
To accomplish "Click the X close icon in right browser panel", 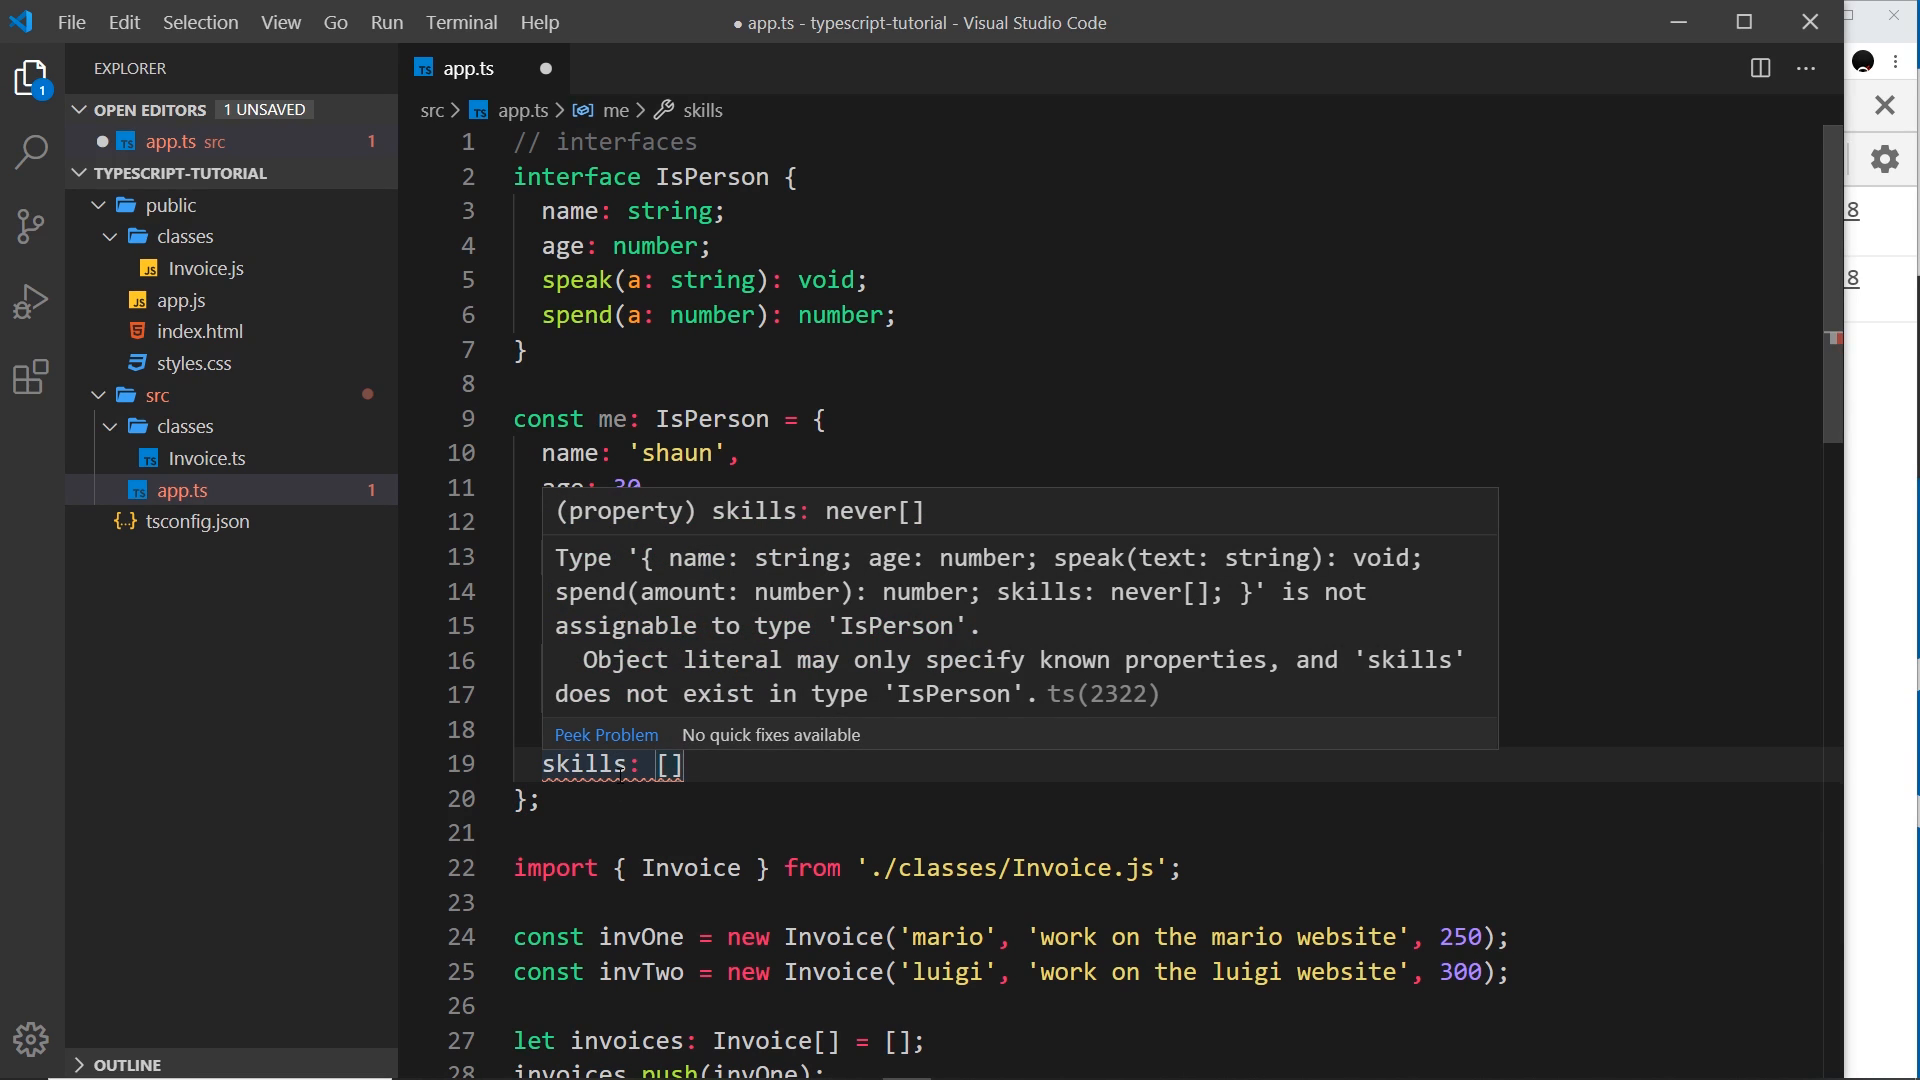I will coord(1885,105).
